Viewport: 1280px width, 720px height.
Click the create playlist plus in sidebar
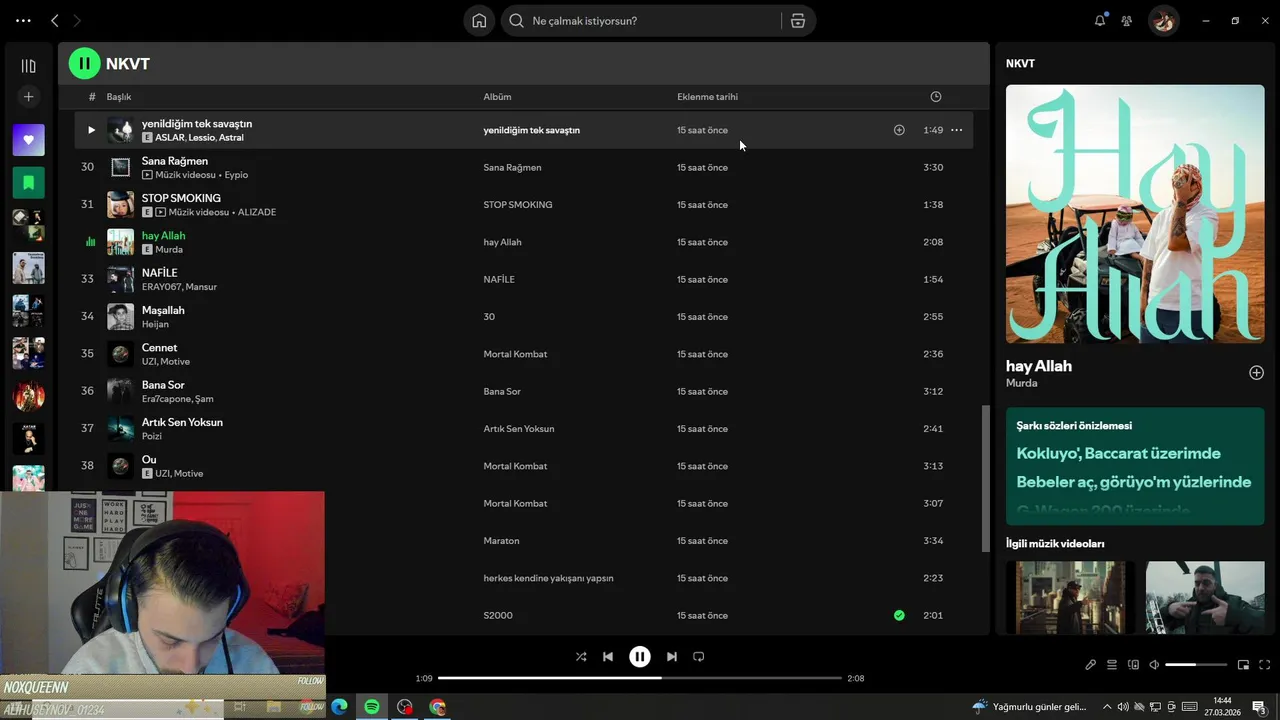[28, 97]
